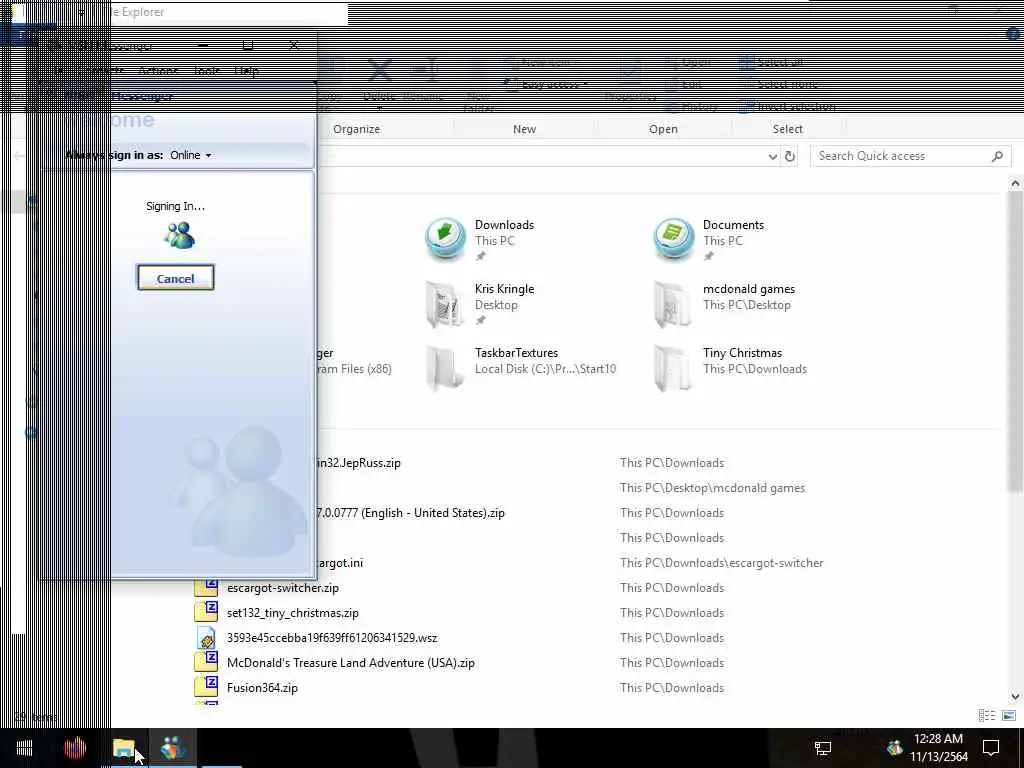Click the New folder ribbon button
Viewport: 1024px width, 768px height.
(x=479, y=85)
